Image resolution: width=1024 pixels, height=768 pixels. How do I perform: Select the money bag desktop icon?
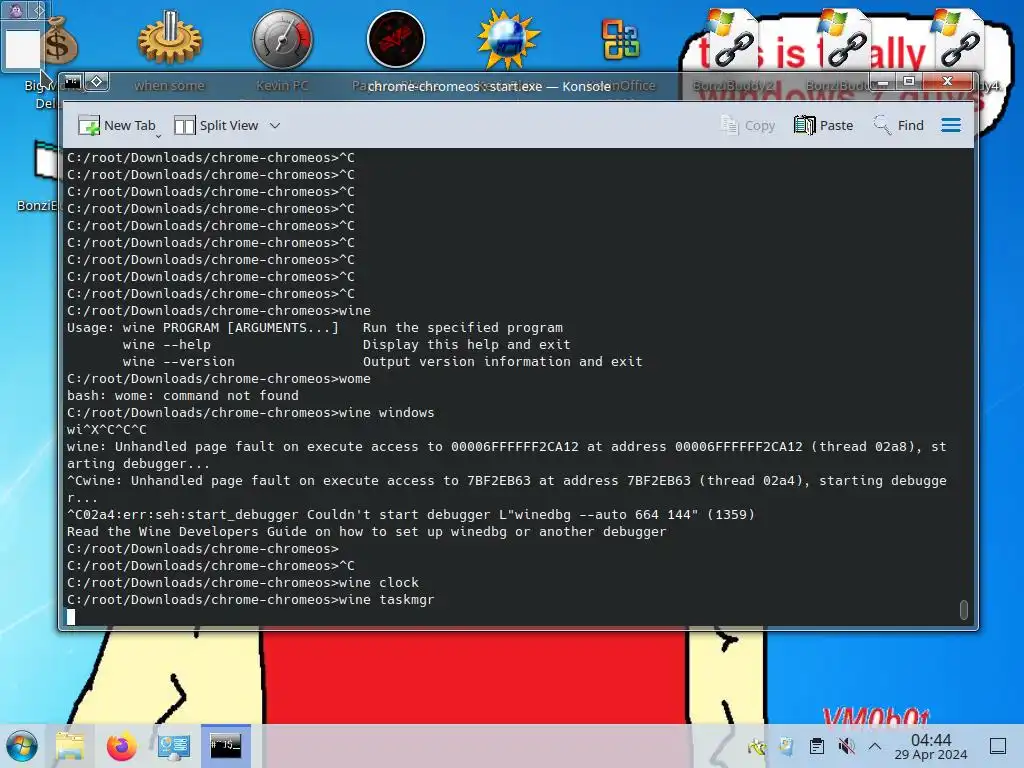pyautogui.click(x=60, y=41)
